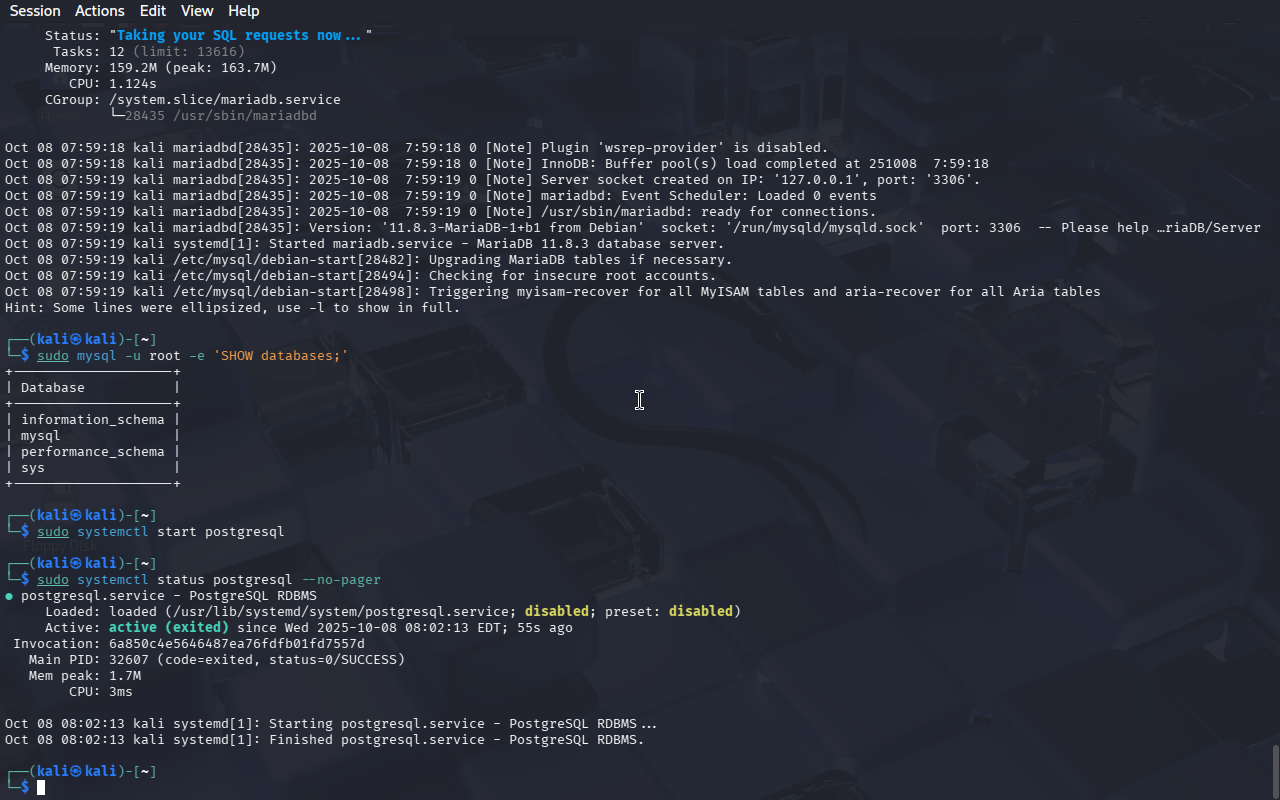Click the 'Taking your SQL requests now' status
Viewport: 1280px width, 800px height.
pyautogui.click(x=240, y=35)
